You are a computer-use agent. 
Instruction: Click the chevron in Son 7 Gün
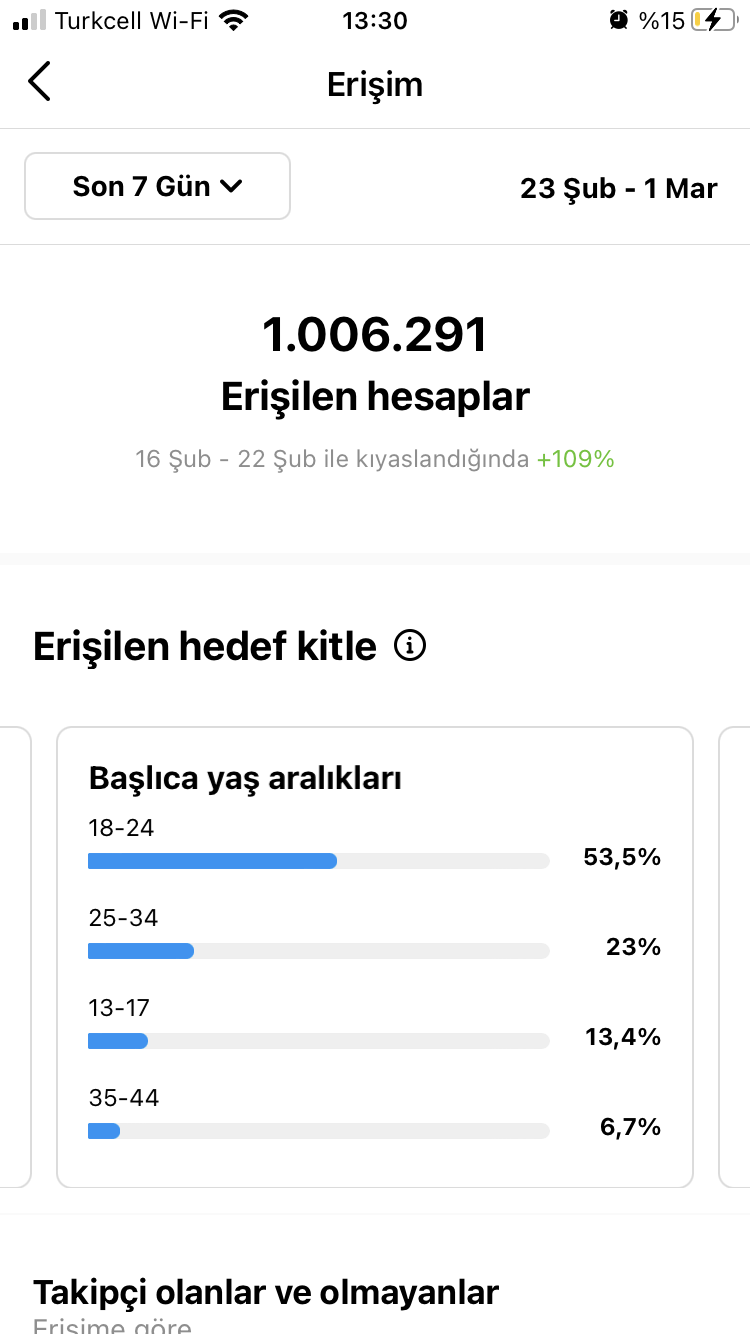(231, 186)
